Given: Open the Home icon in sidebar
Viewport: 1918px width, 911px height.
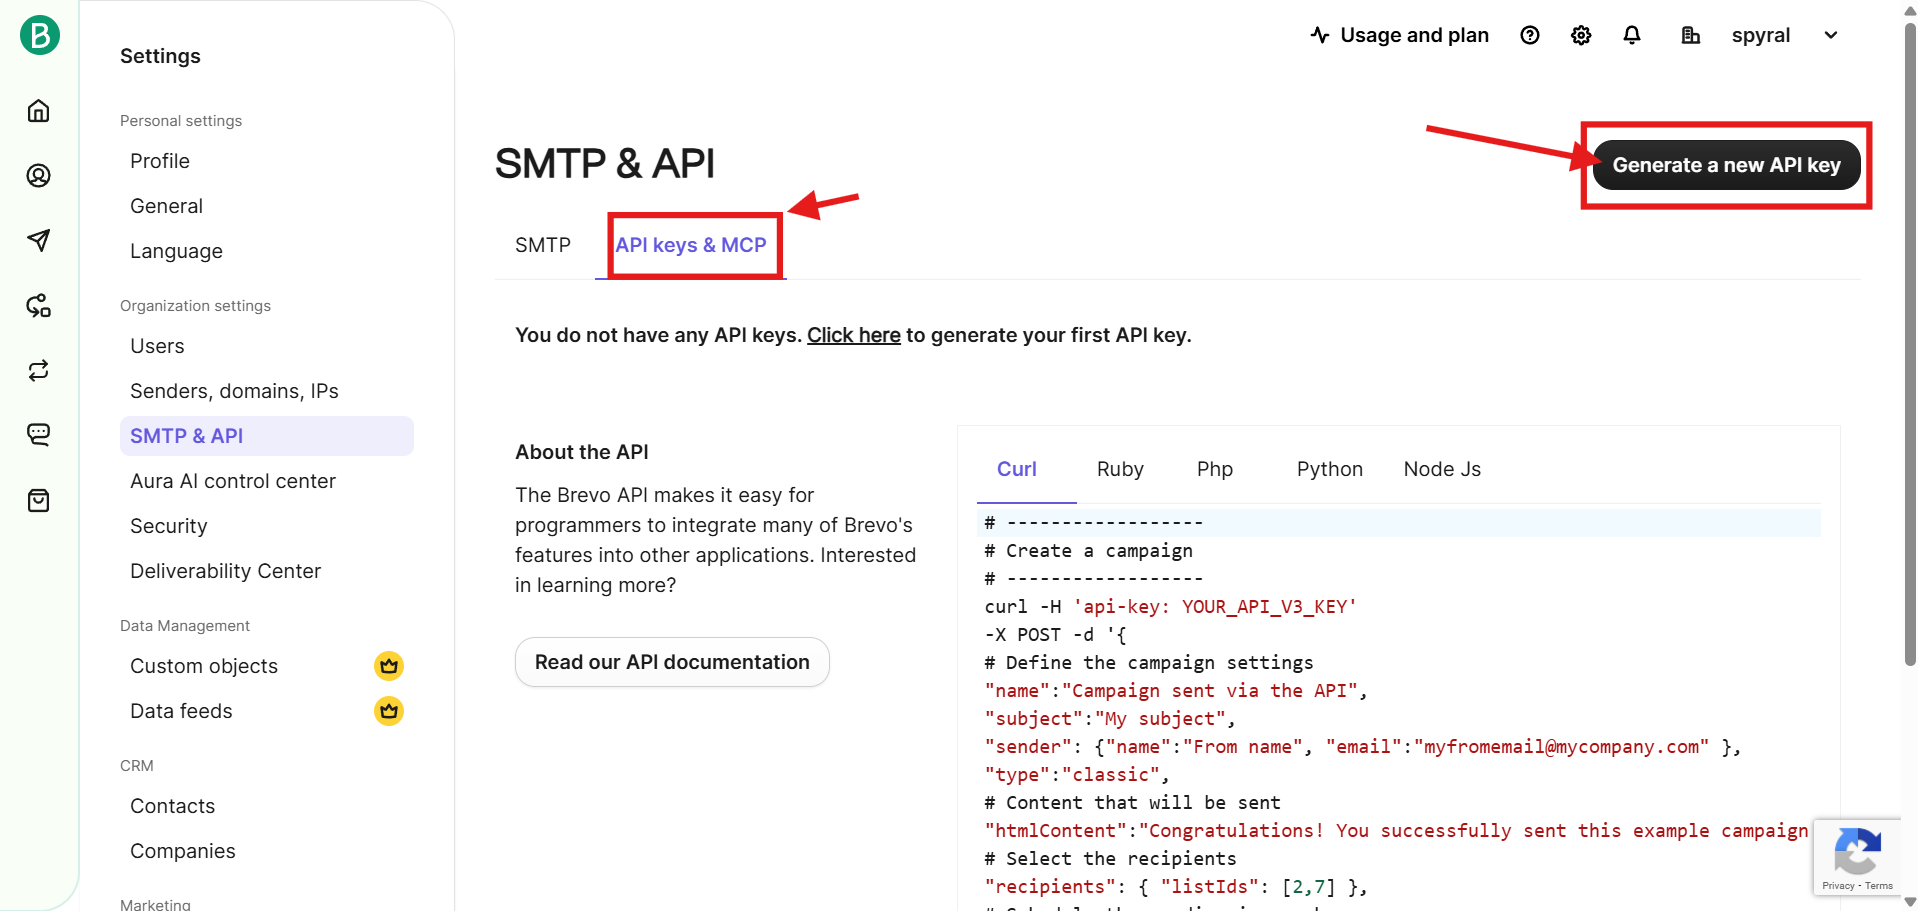Looking at the screenshot, I should click(x=38, y=110).
